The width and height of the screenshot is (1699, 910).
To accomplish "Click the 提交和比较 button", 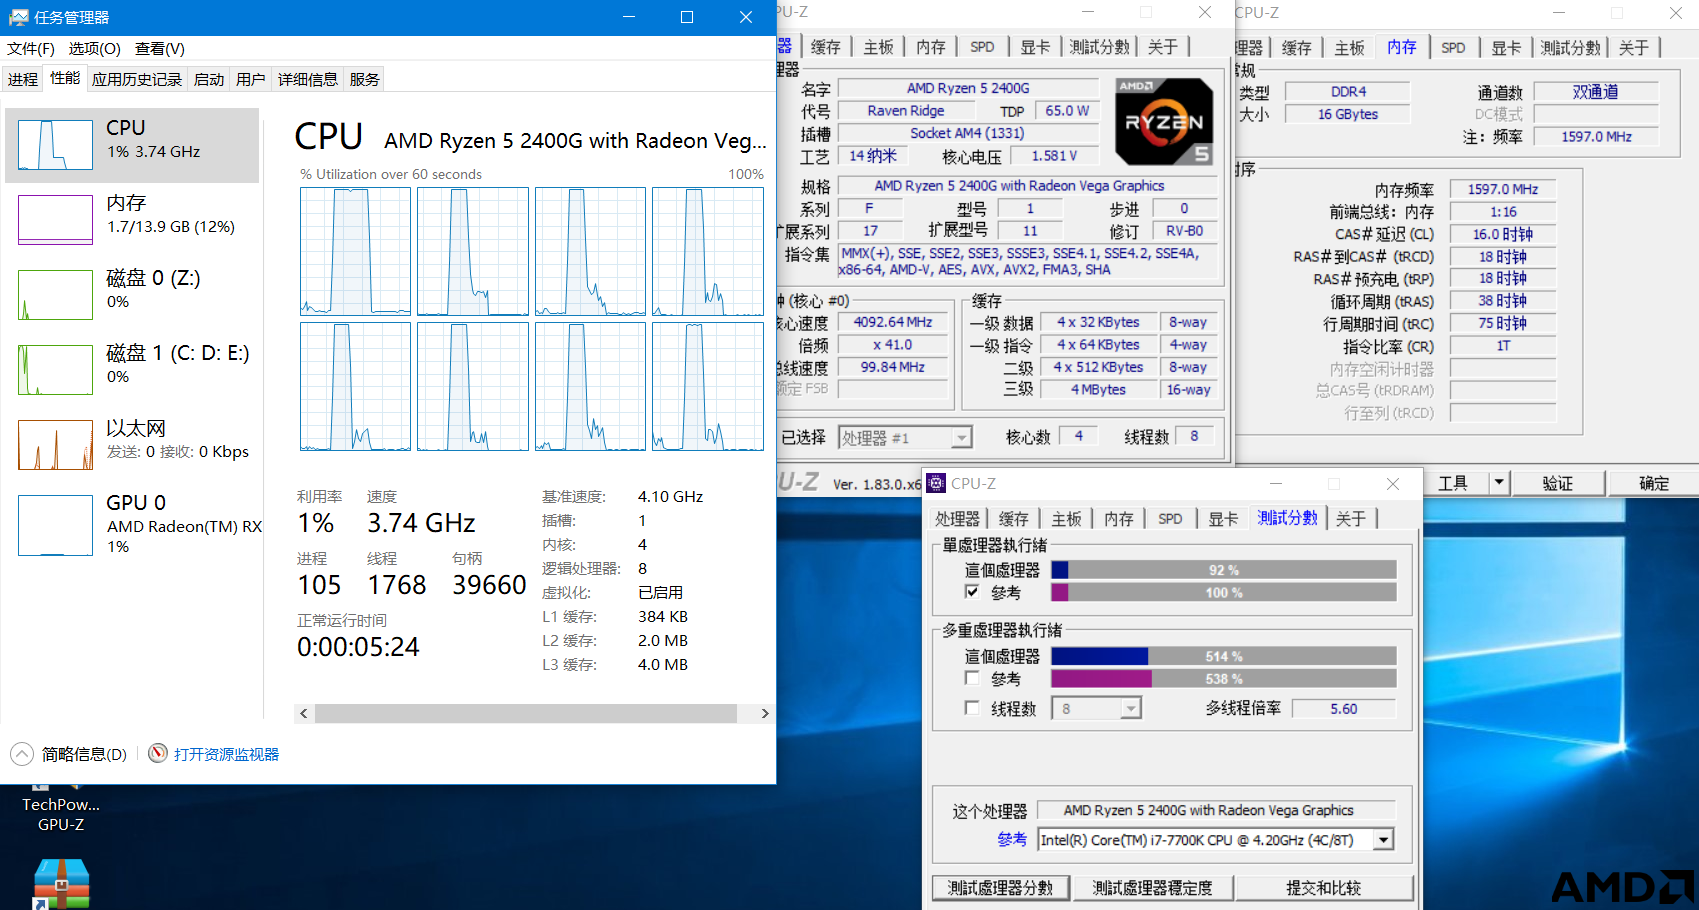I will pos(1324,888).
